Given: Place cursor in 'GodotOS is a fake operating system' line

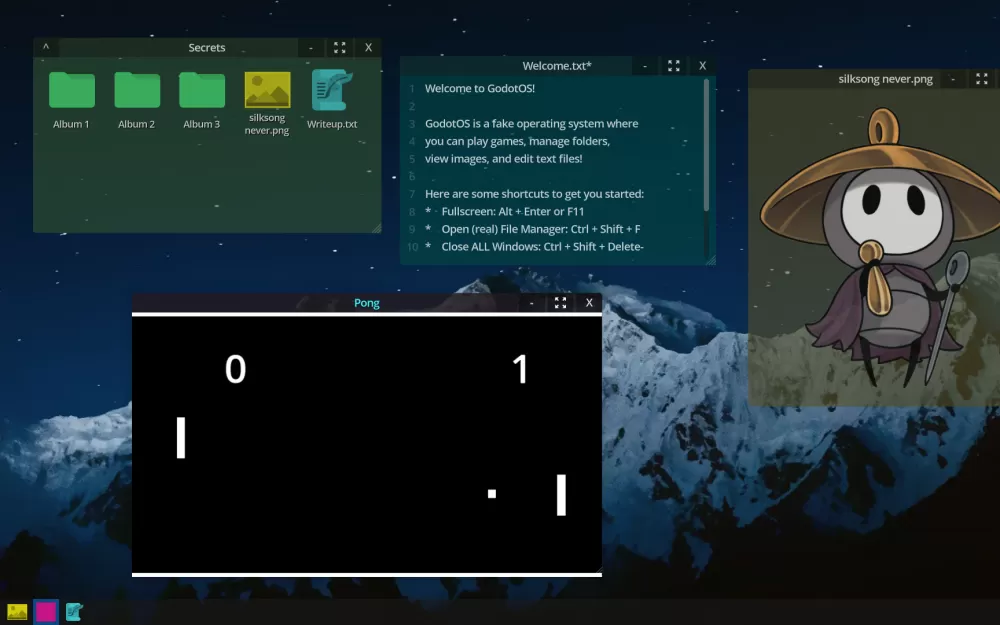Looking at the screenshot, I should [531, 124].
